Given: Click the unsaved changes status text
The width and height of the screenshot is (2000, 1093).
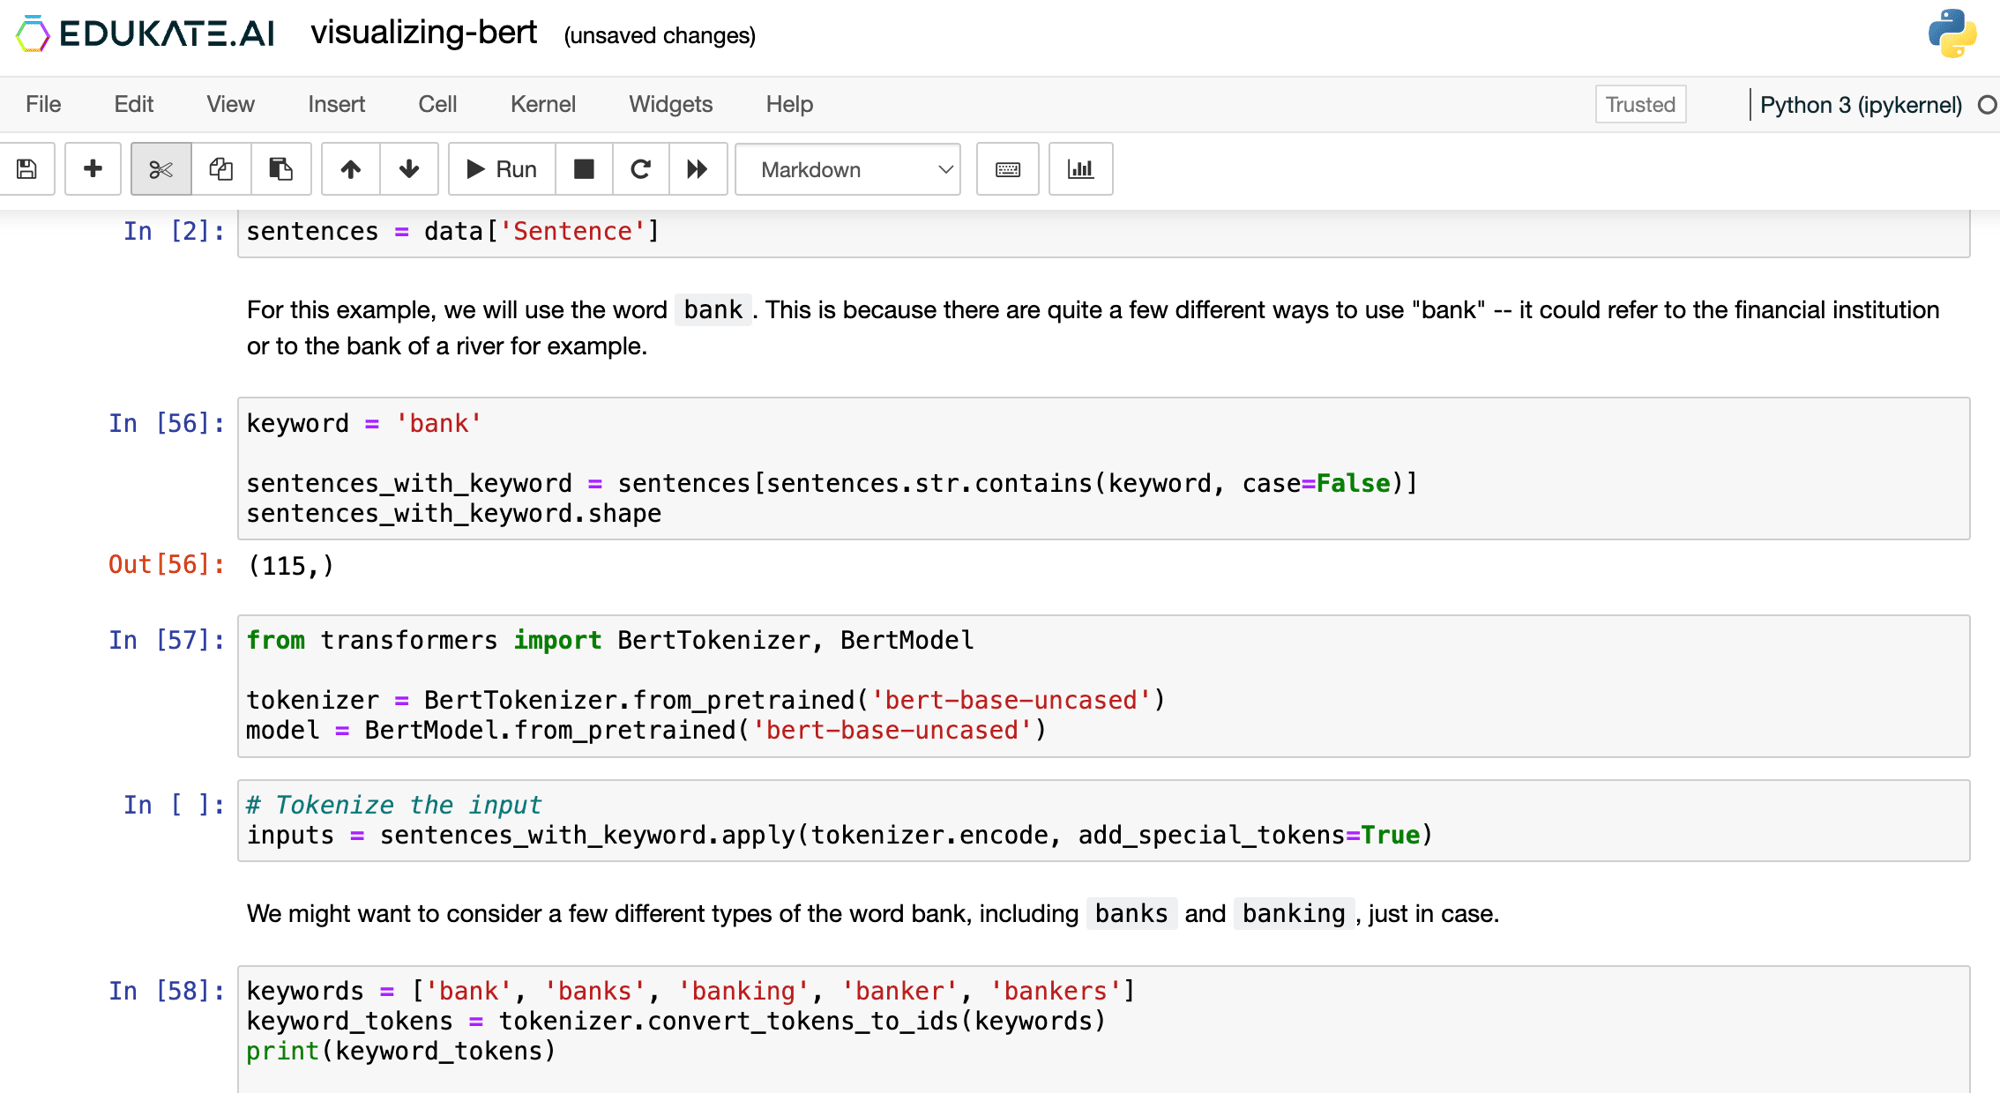Looking at the screenshot, I should [660, 36].
